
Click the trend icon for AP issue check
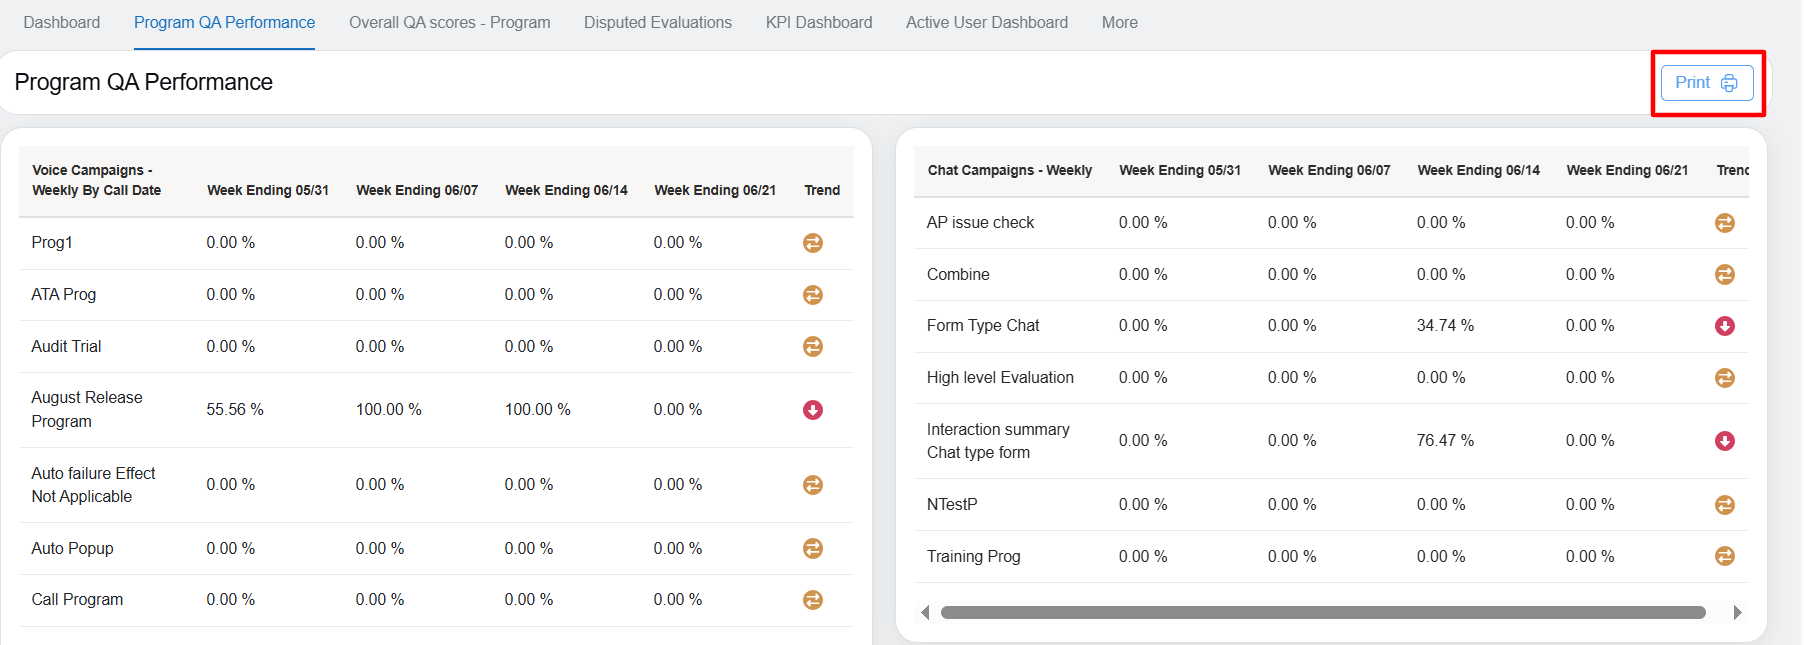tap(1724, 223)
